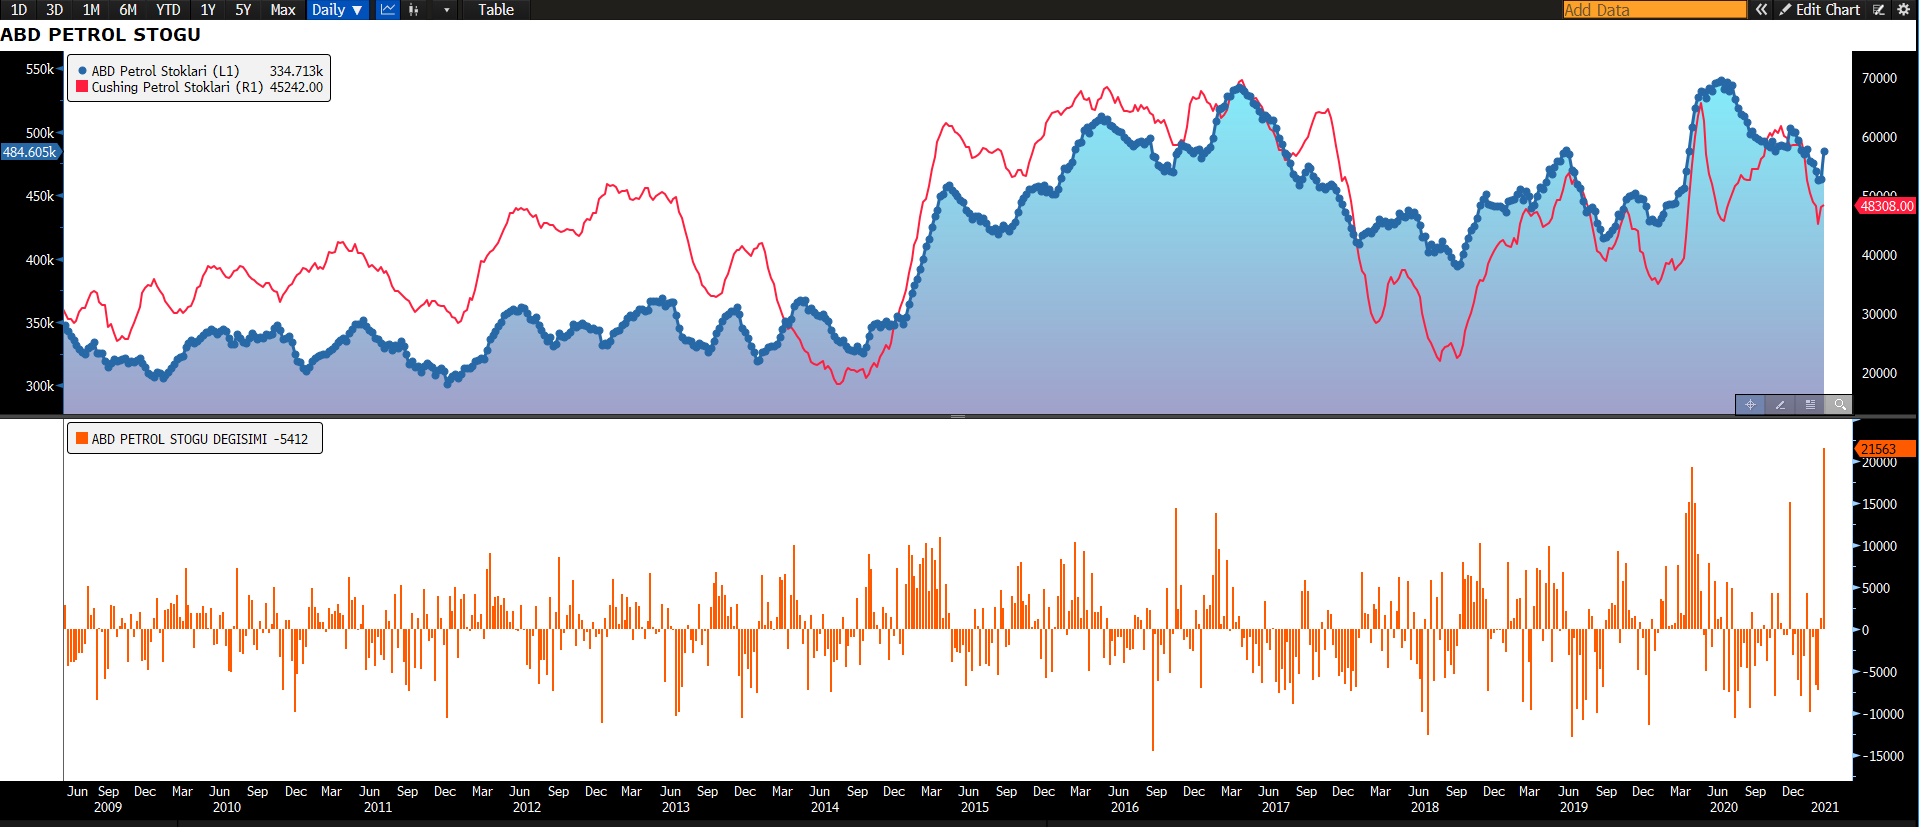Click the 550k left axis label

(40, 69)
